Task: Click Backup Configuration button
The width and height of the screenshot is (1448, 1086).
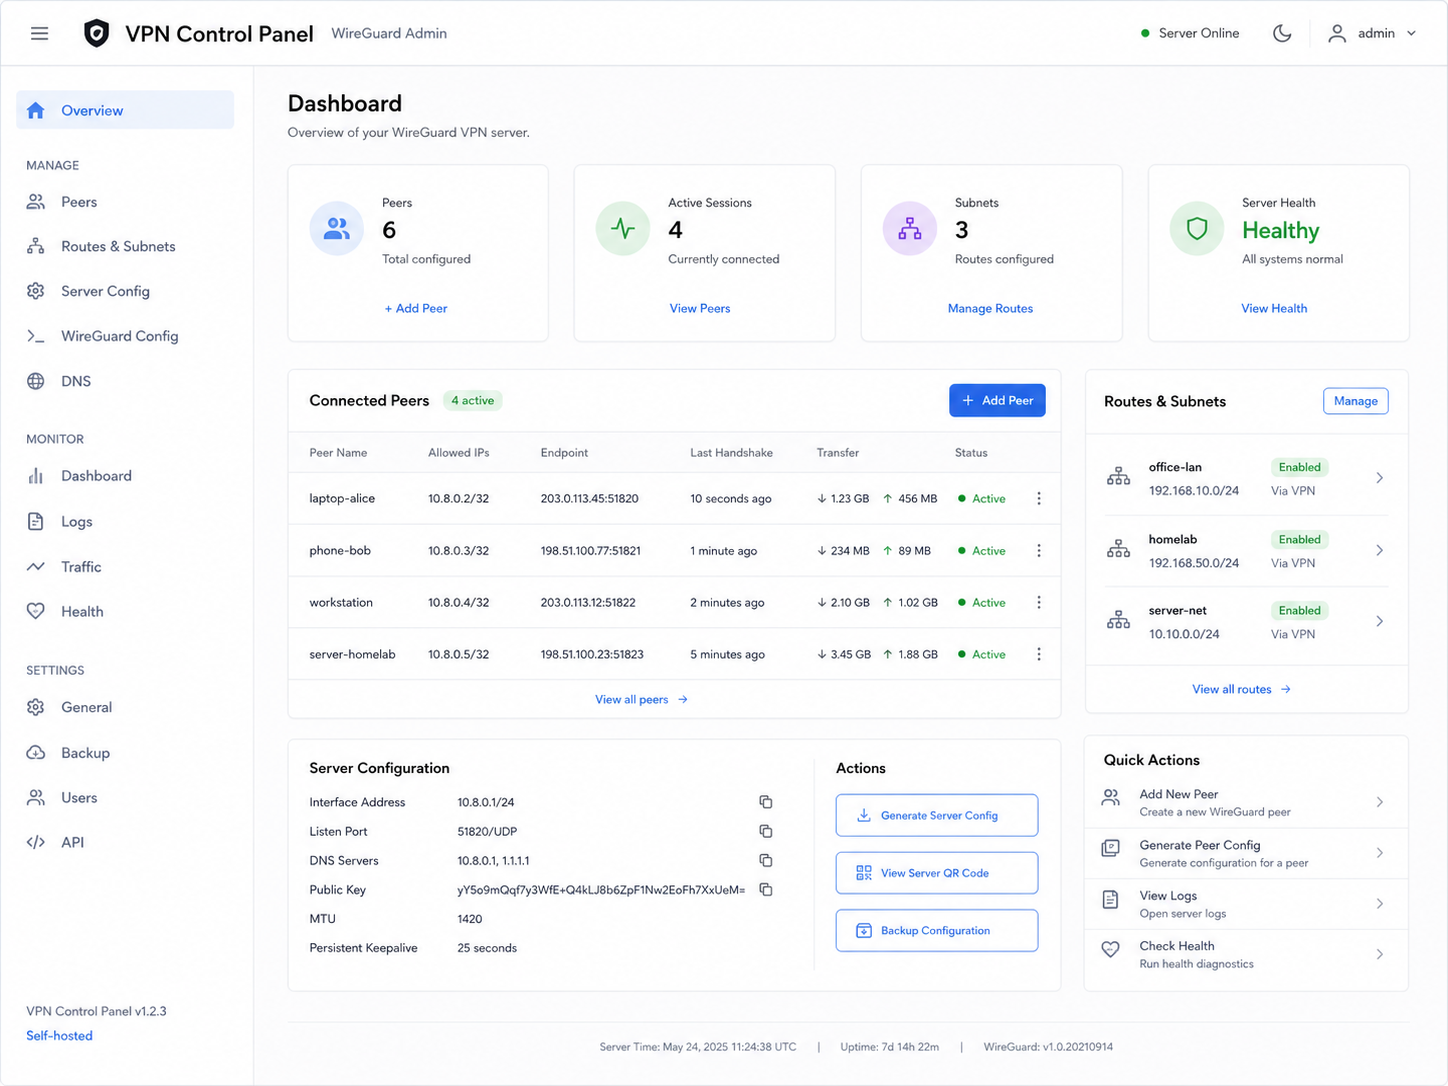Action: (937, 930)
